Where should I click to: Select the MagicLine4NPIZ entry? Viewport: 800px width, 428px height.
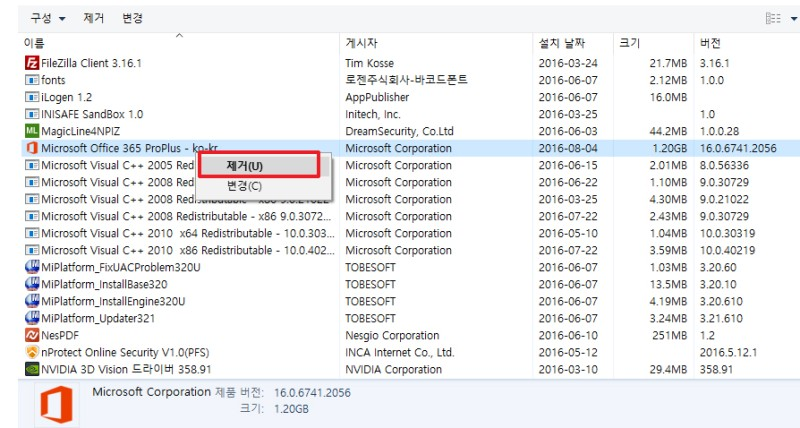pyautogui.click(x=81, y=131)
